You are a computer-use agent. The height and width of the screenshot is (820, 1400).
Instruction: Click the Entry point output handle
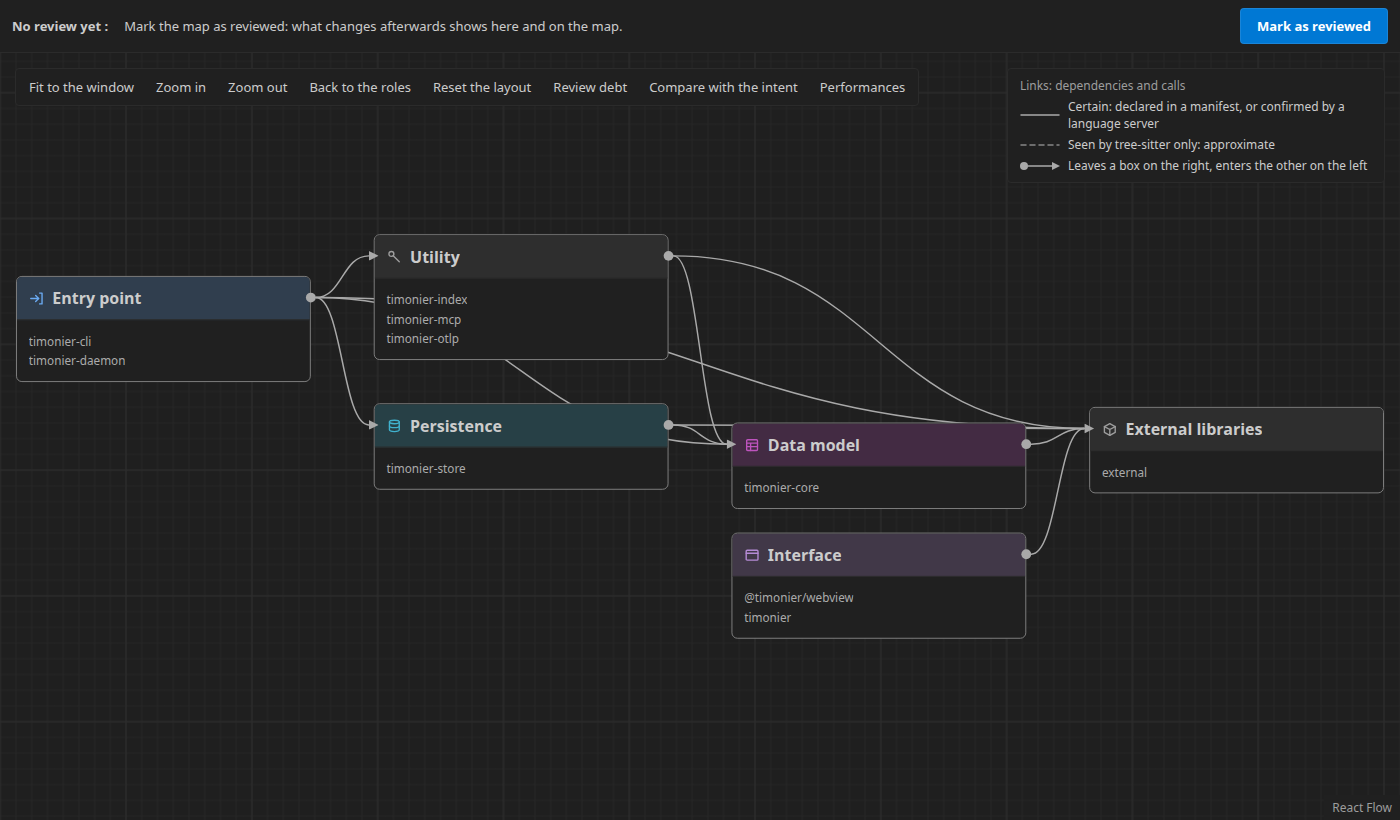tap(311, 297)
